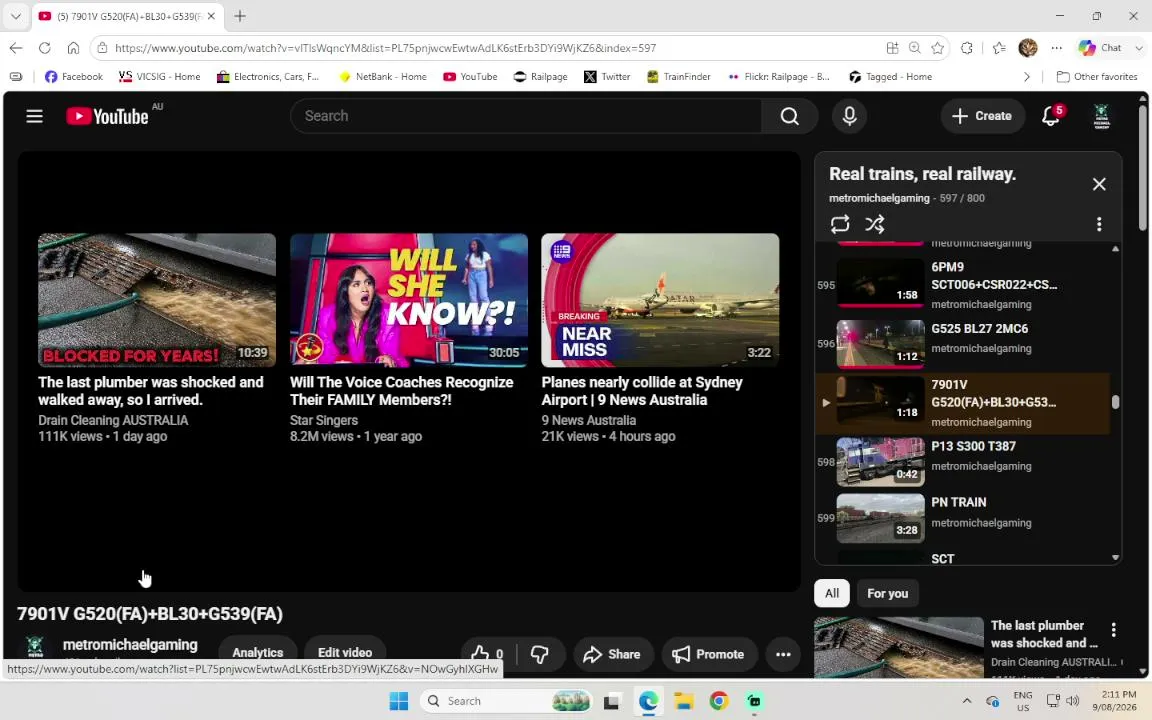Like the video with thumbs up

[x=487, y=654]
